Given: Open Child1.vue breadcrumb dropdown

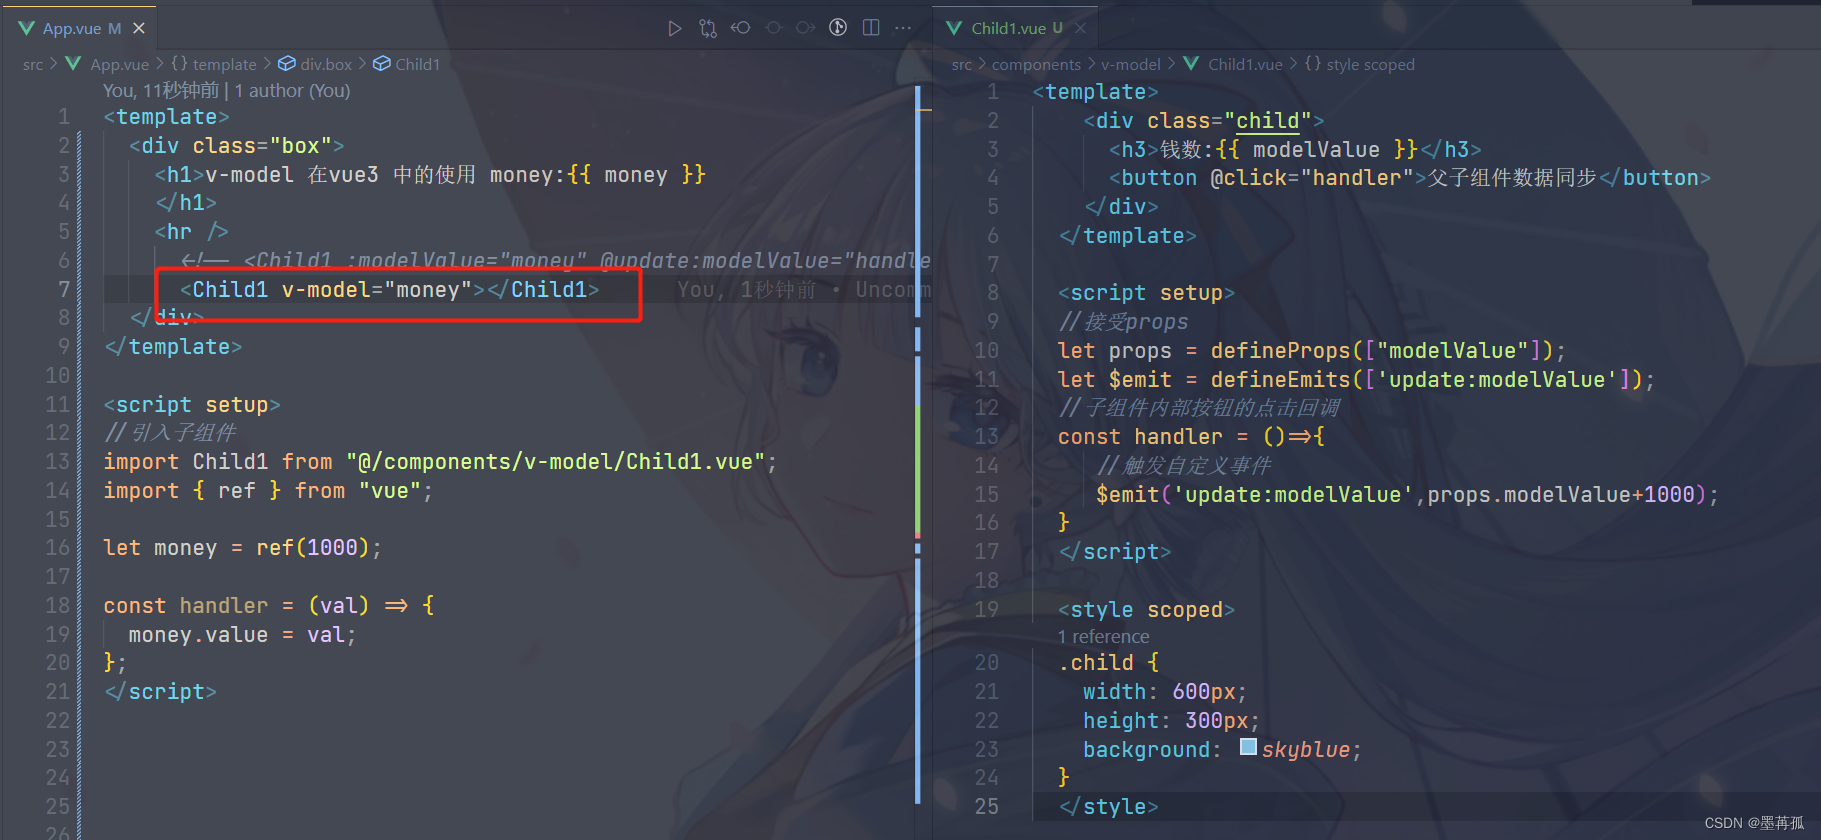Looking at the screenshot, I should [x=1245, y=64].
